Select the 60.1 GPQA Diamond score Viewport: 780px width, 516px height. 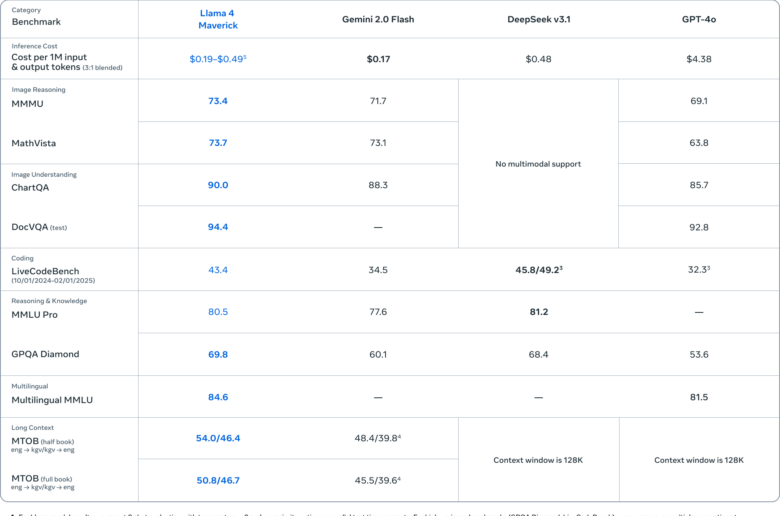click(378, 355)
